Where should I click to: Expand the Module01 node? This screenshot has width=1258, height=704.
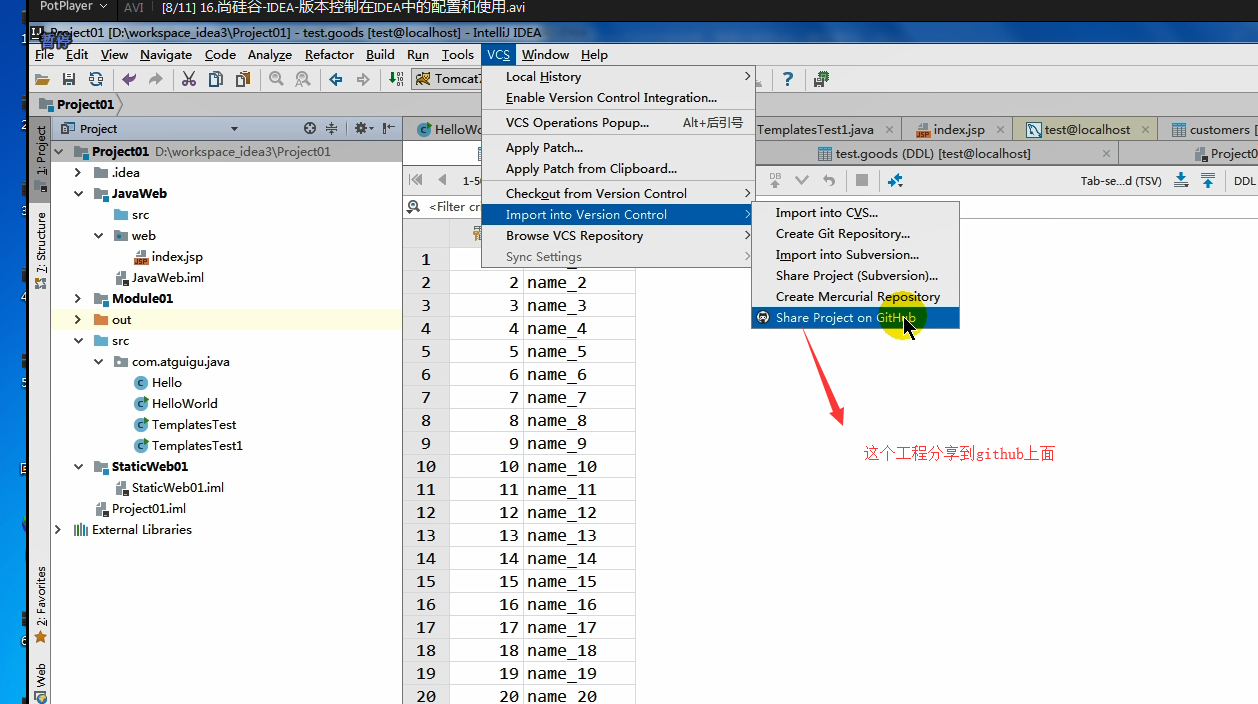coord(78,298)
